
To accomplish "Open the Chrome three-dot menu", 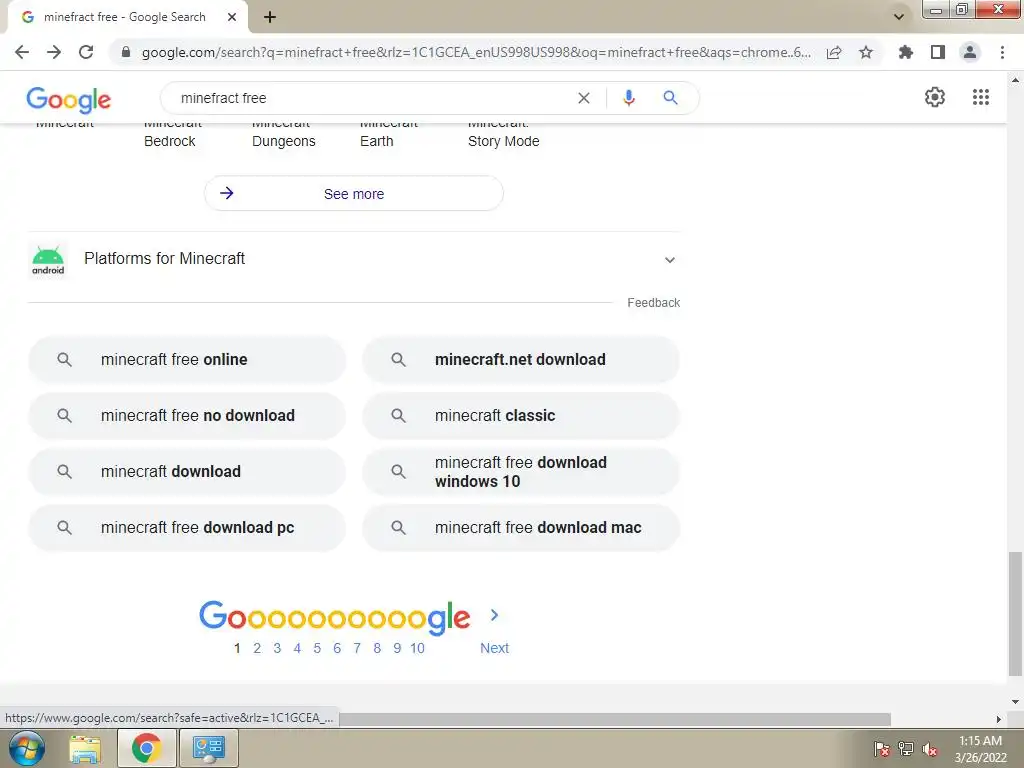I will pos(1002,52).
